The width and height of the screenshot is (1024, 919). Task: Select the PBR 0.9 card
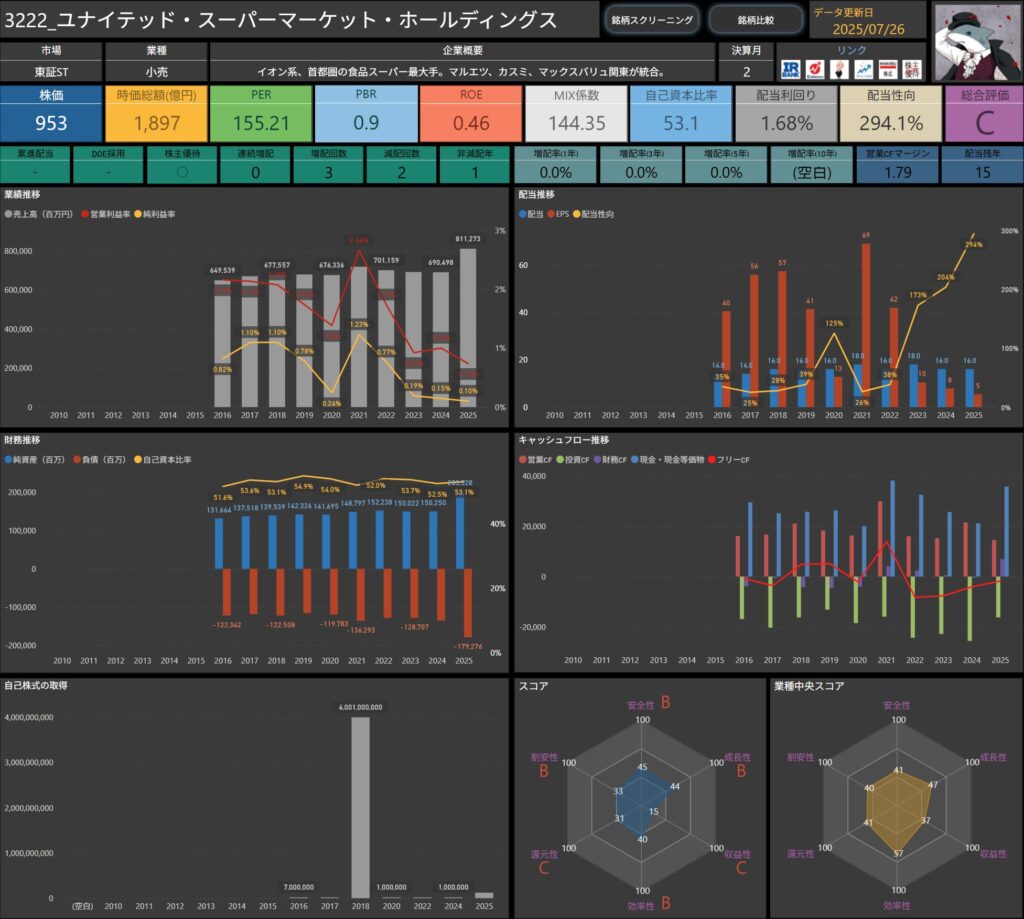point(366,113)
